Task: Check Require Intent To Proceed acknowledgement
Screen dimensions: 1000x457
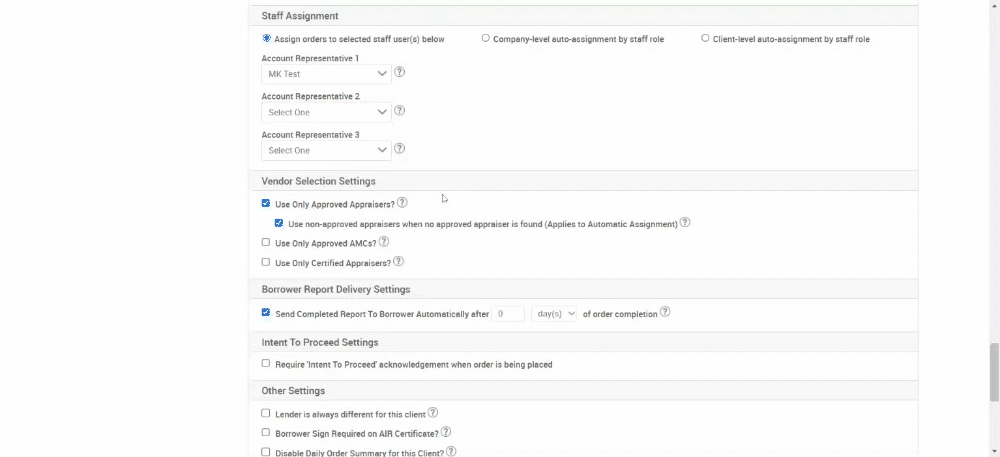Action: (x=266, y=363)
